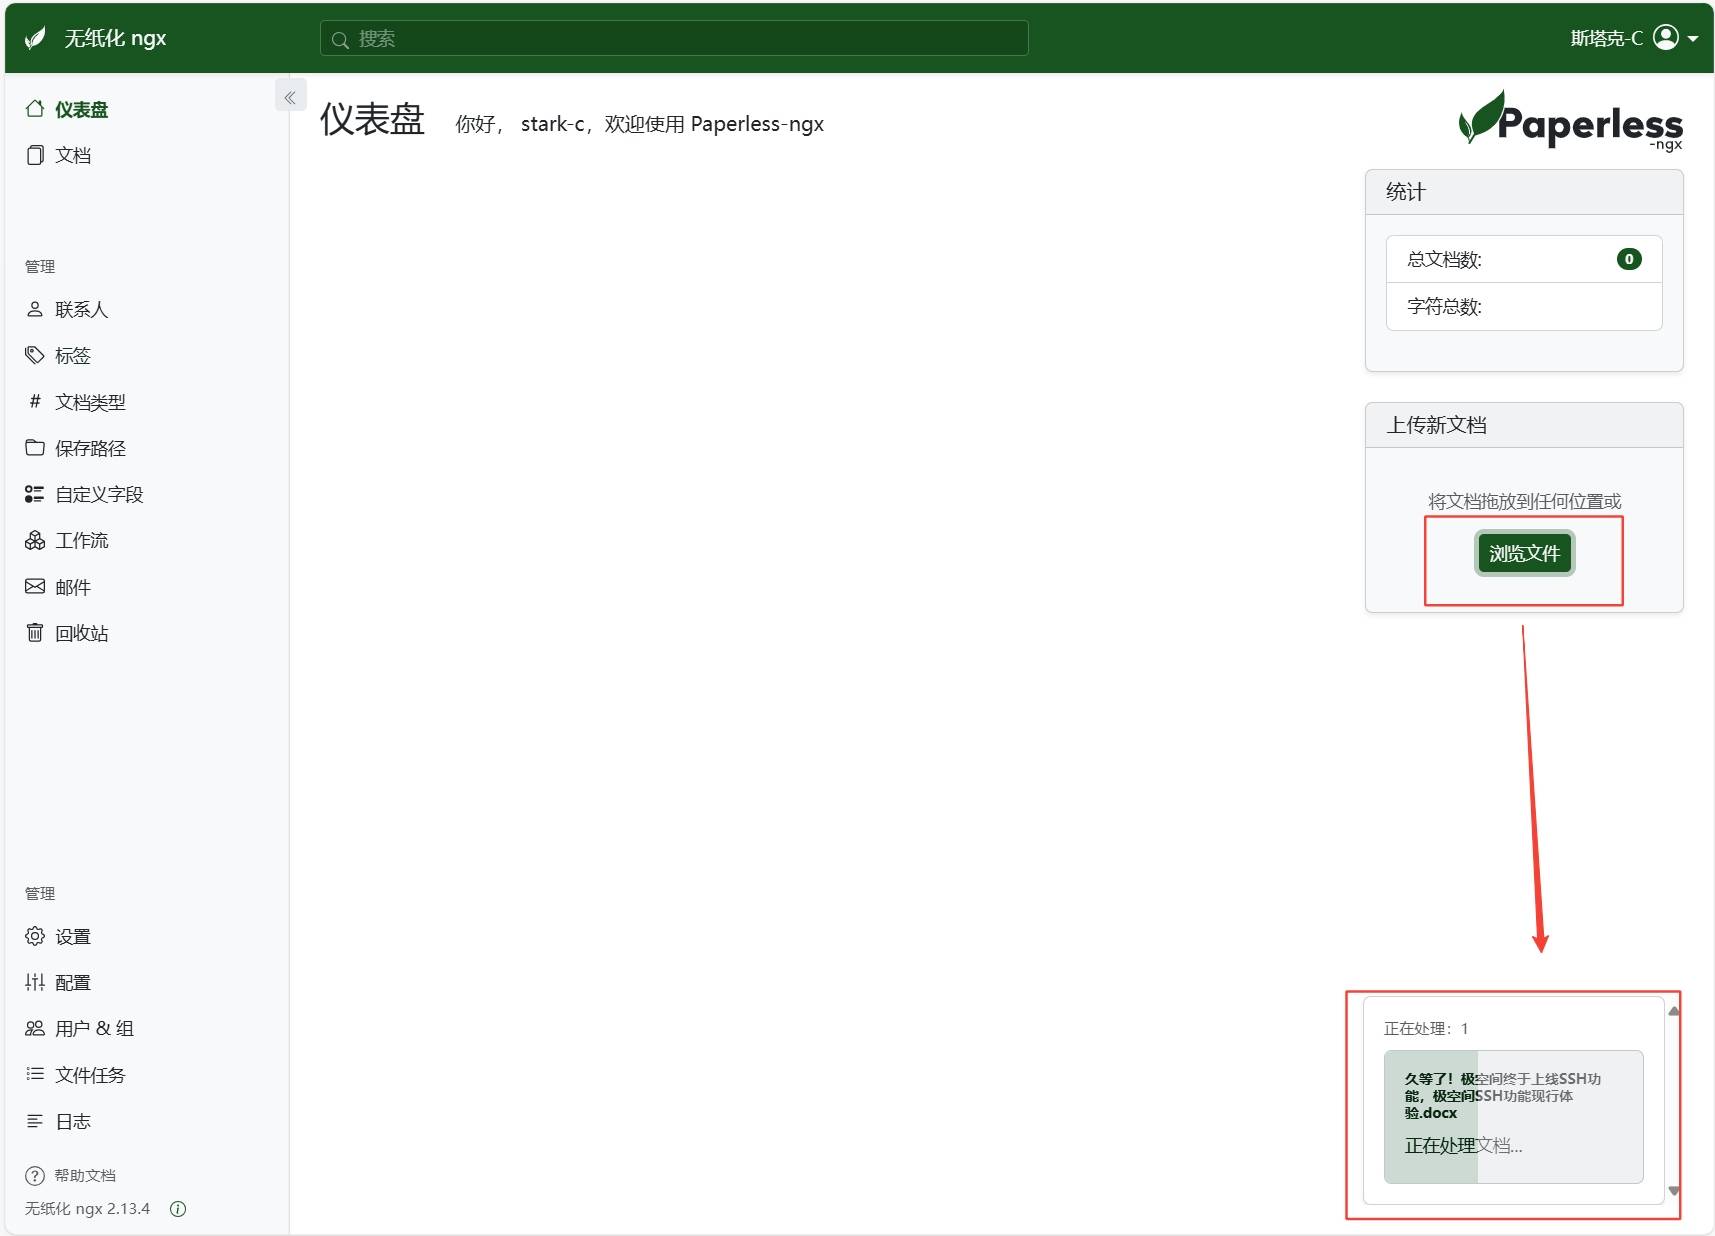Screen dimensions: 1715x1236
Task: Click the sliders icon beside 配置
Action: pyautogui.click(x=35, y=982)
